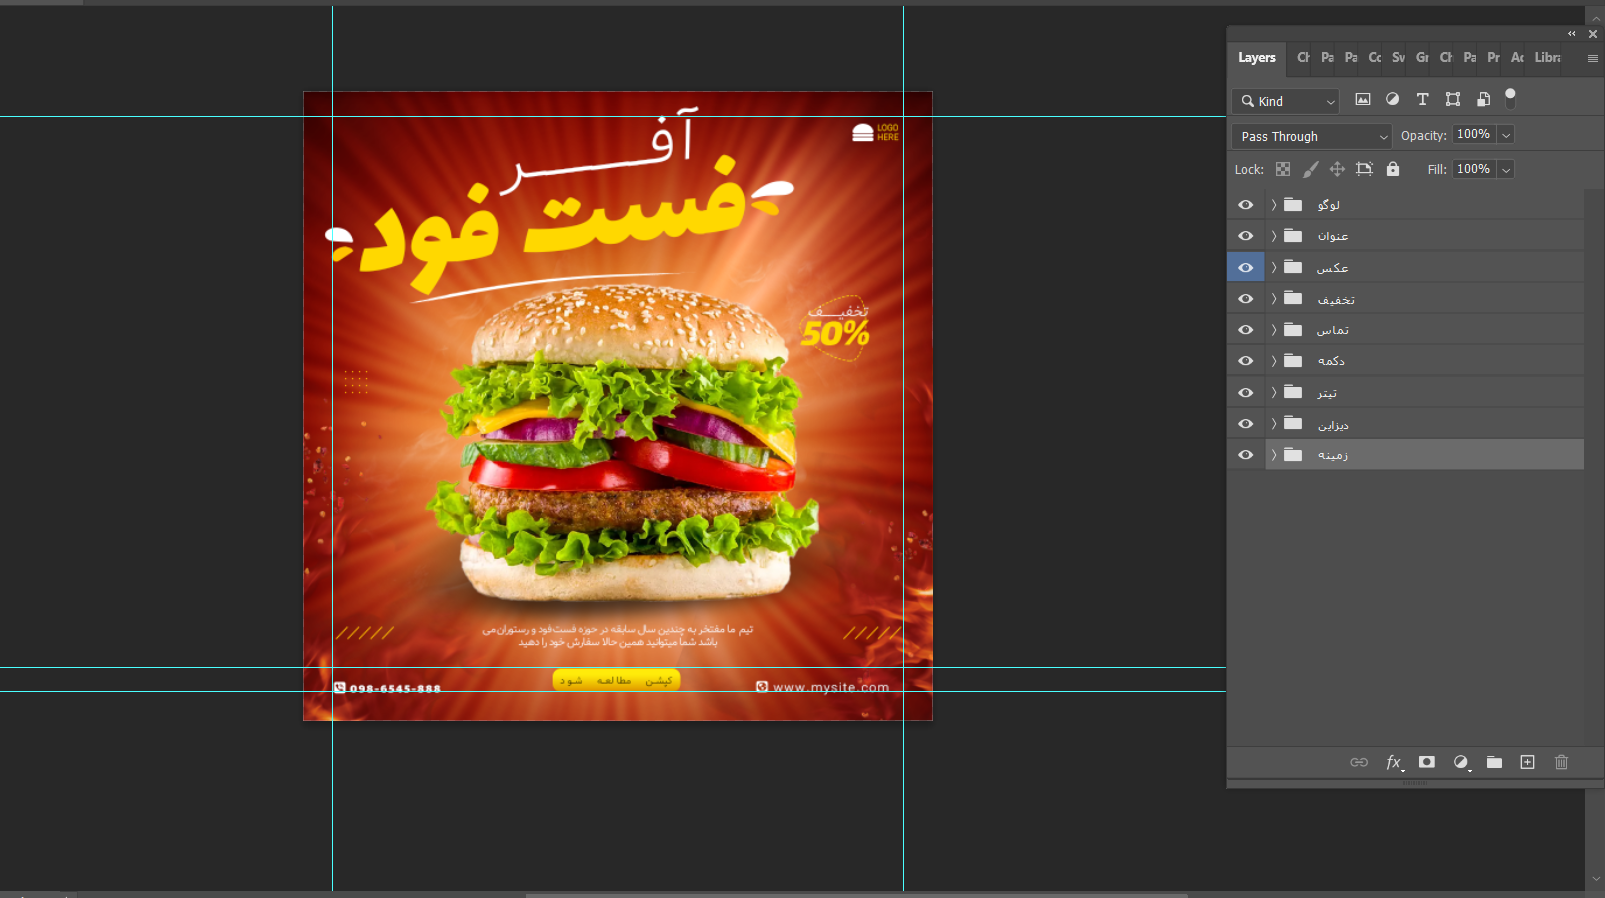The height and width of the screenshot is (898, 1605).
Task: Click the yellow call-to-action button on the canvas
Action: (616, 680)
